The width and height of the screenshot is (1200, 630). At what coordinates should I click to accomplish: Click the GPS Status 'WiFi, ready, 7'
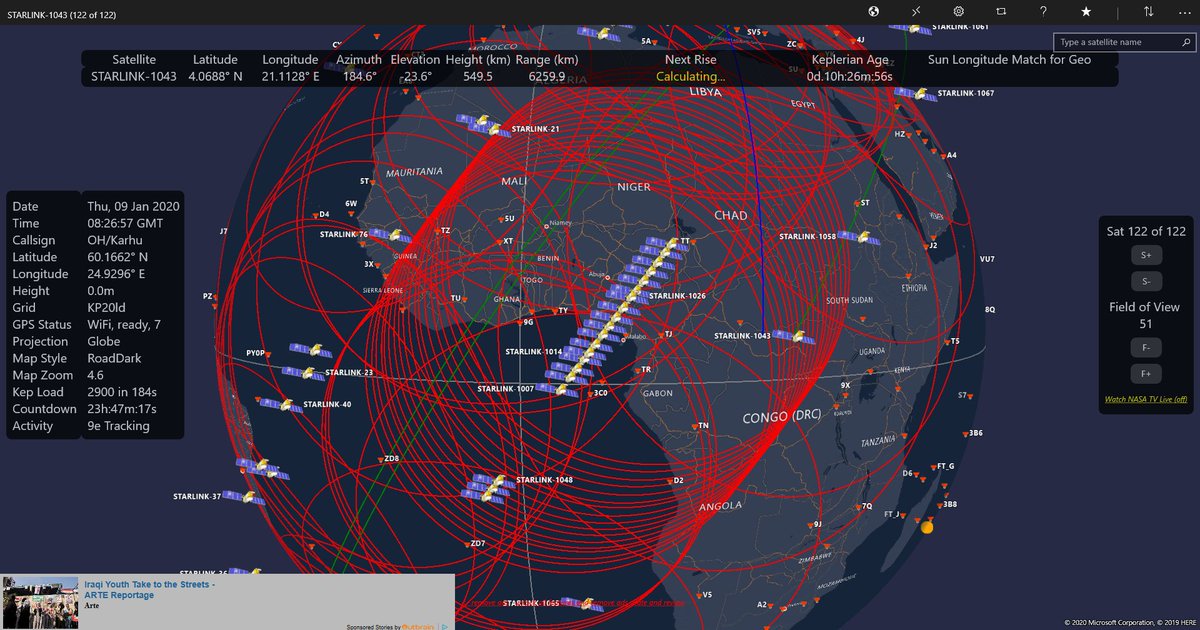pos(125,325)
